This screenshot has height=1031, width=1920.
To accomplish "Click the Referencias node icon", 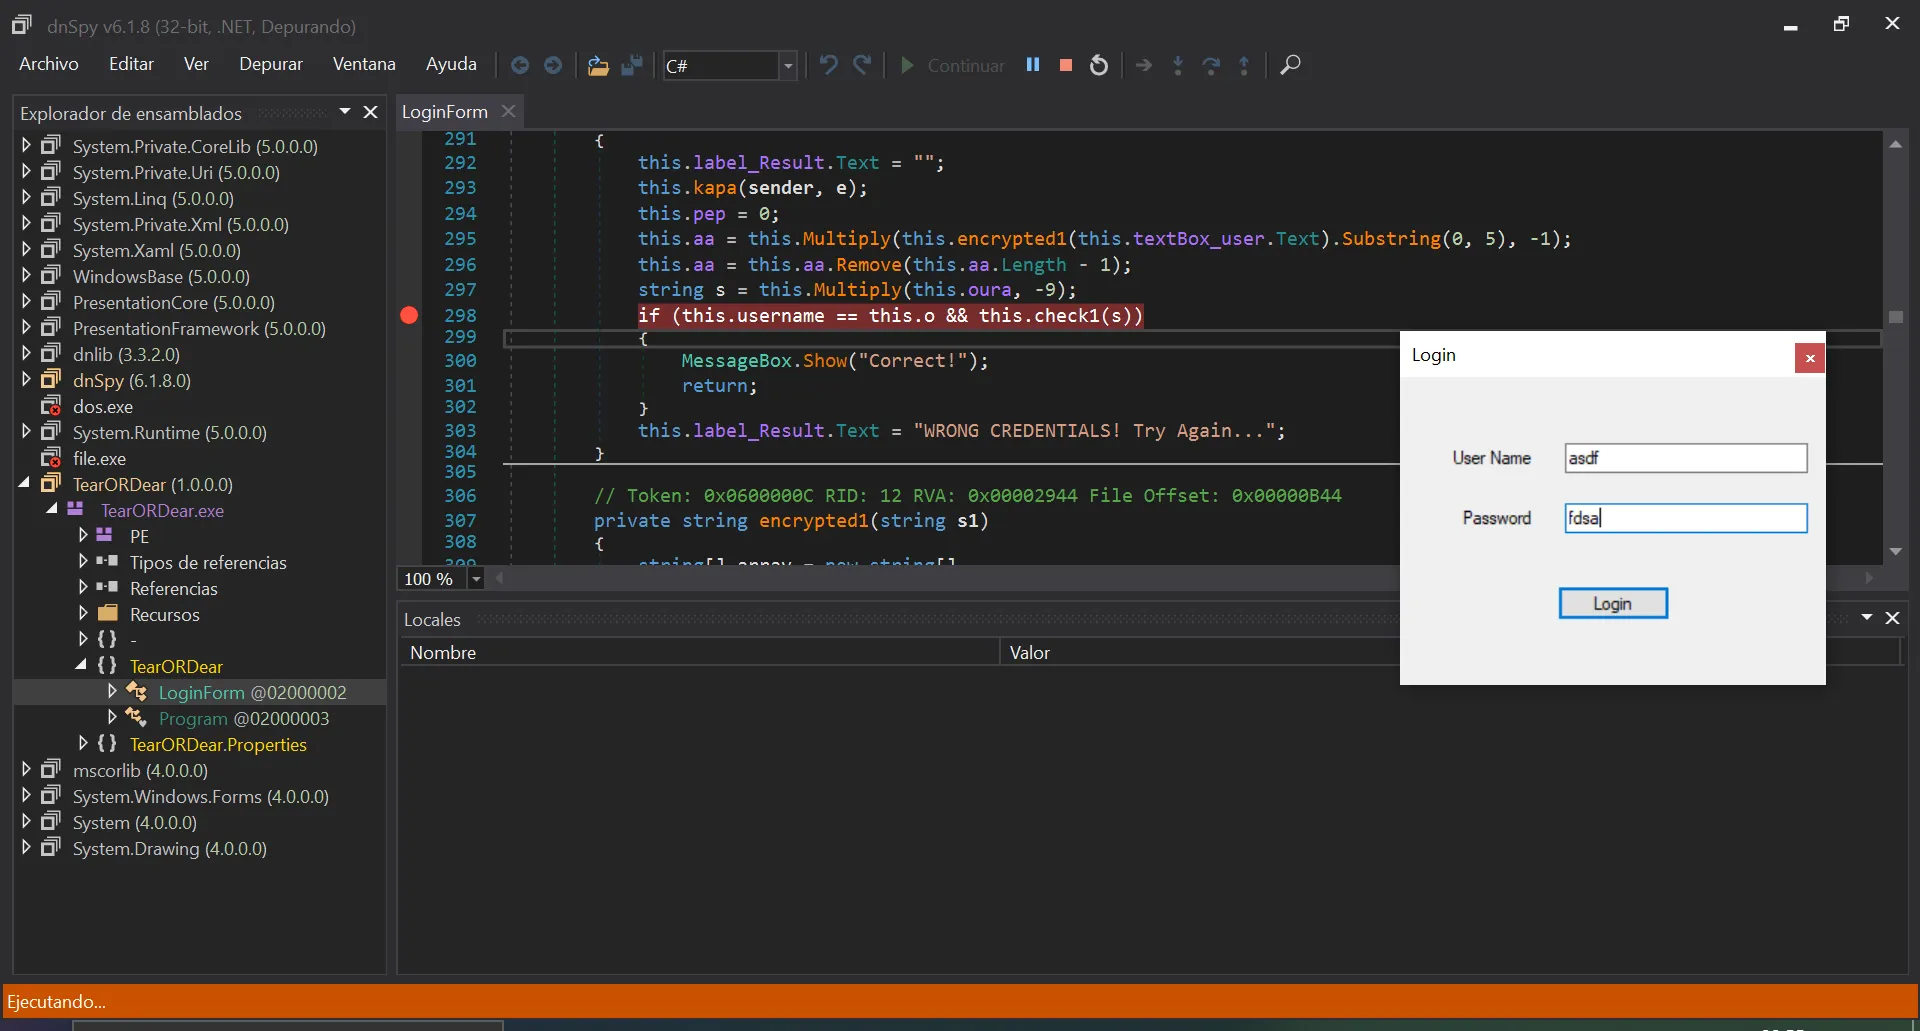I will coord(107,588).
